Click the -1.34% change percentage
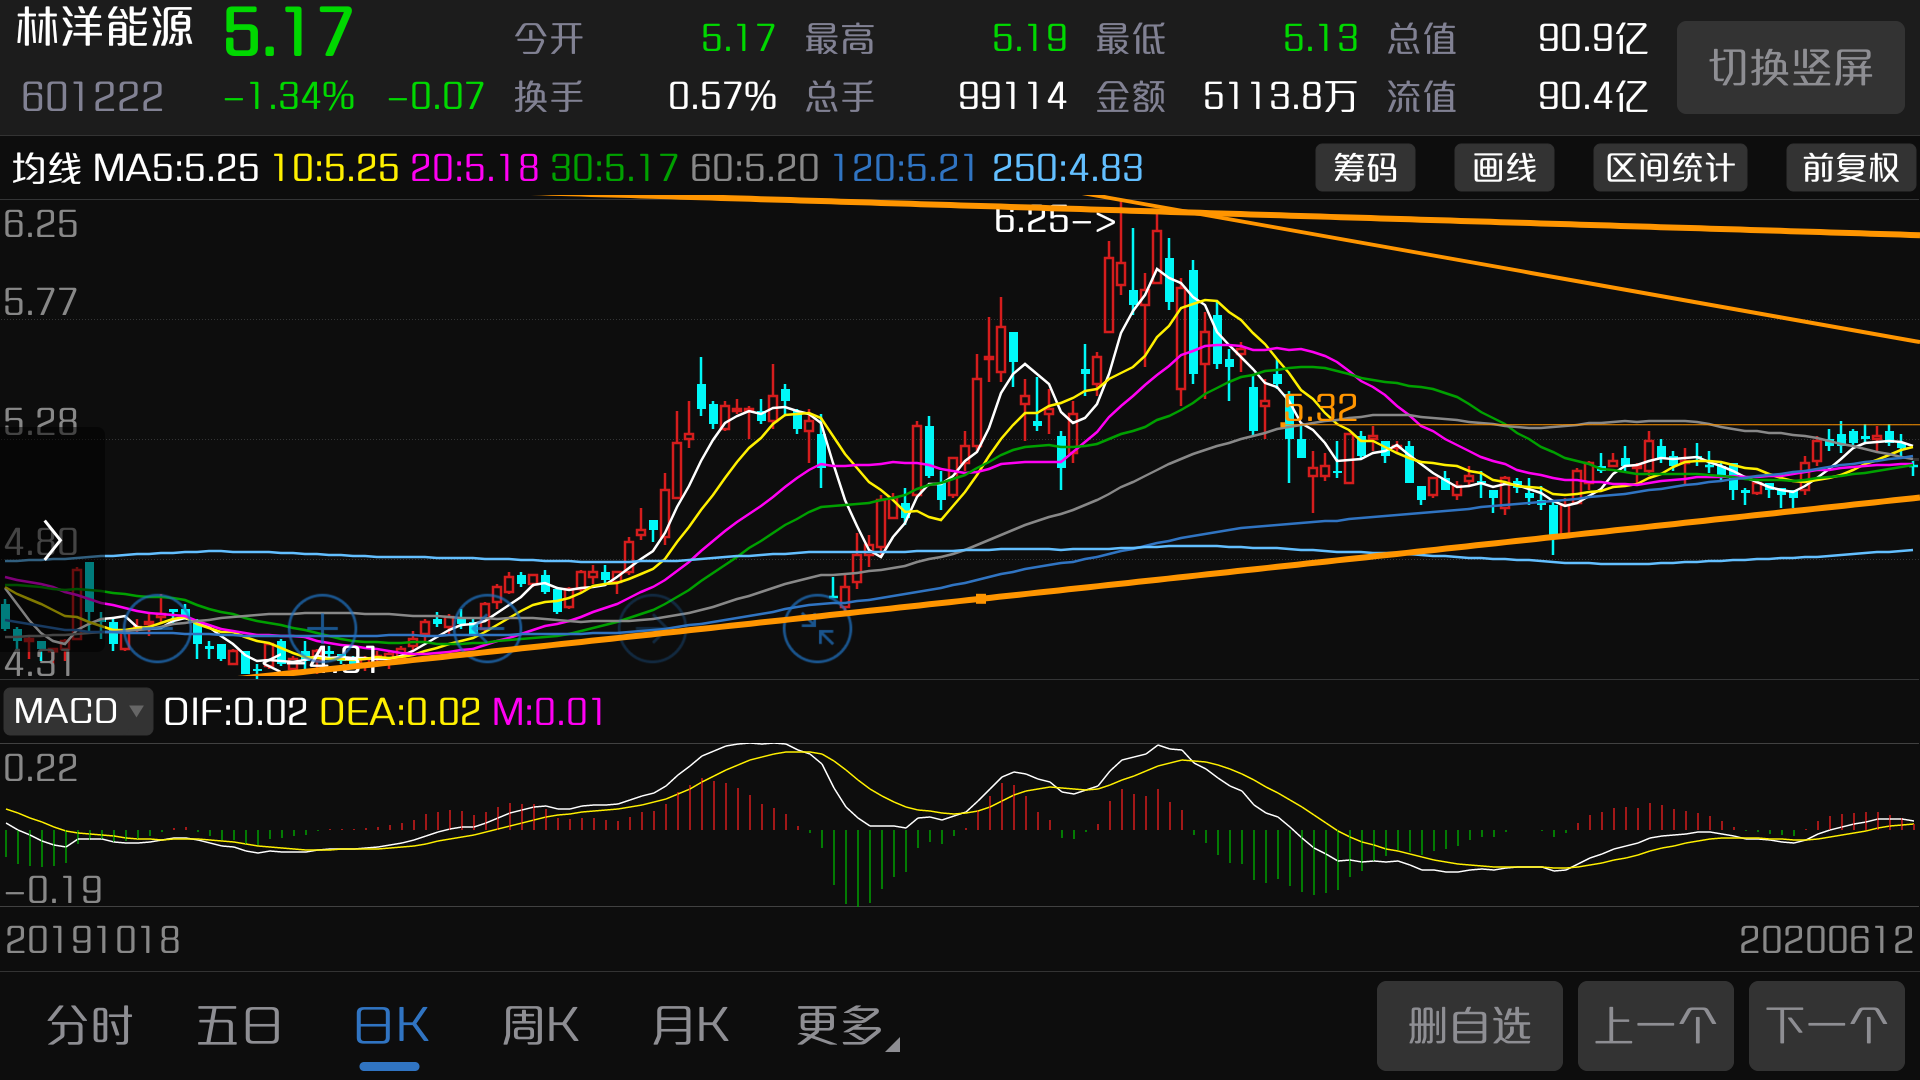The width and height of the screenshot is (1920, 1080). point(289,97)
